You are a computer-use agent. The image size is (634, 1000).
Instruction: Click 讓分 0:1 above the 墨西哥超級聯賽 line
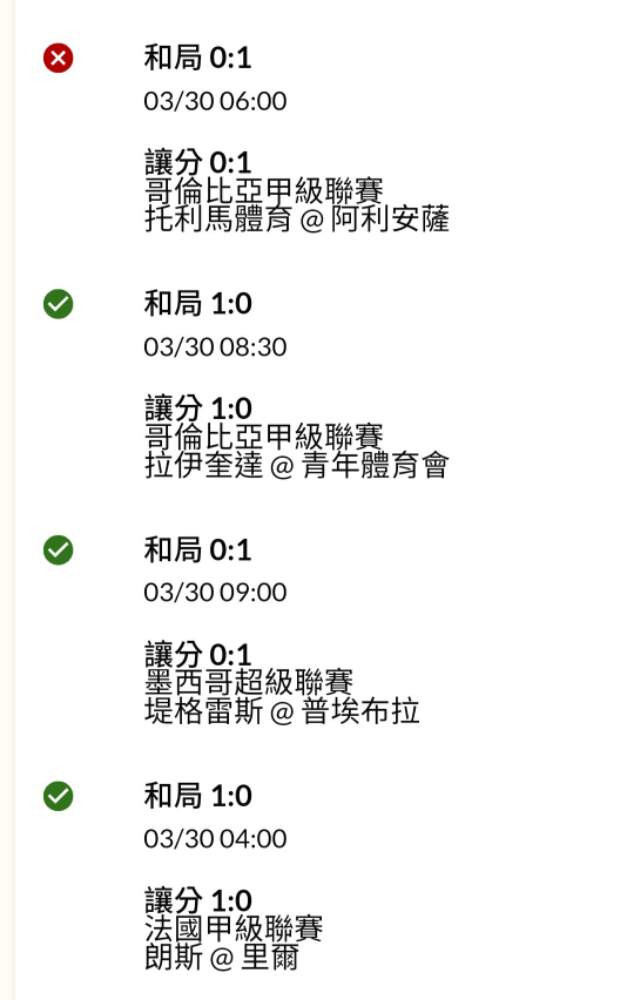point(198,655)
